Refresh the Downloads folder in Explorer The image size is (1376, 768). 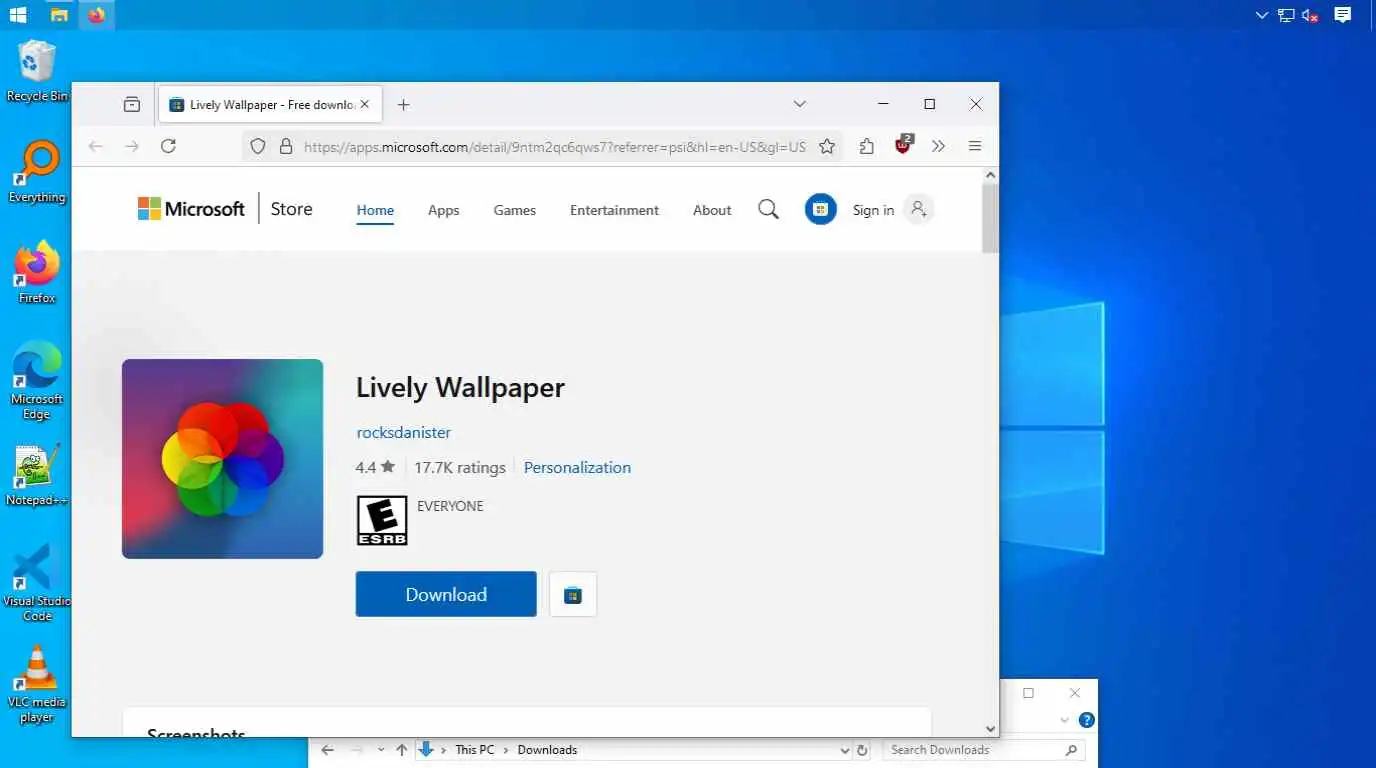click(x=862, y=750)
